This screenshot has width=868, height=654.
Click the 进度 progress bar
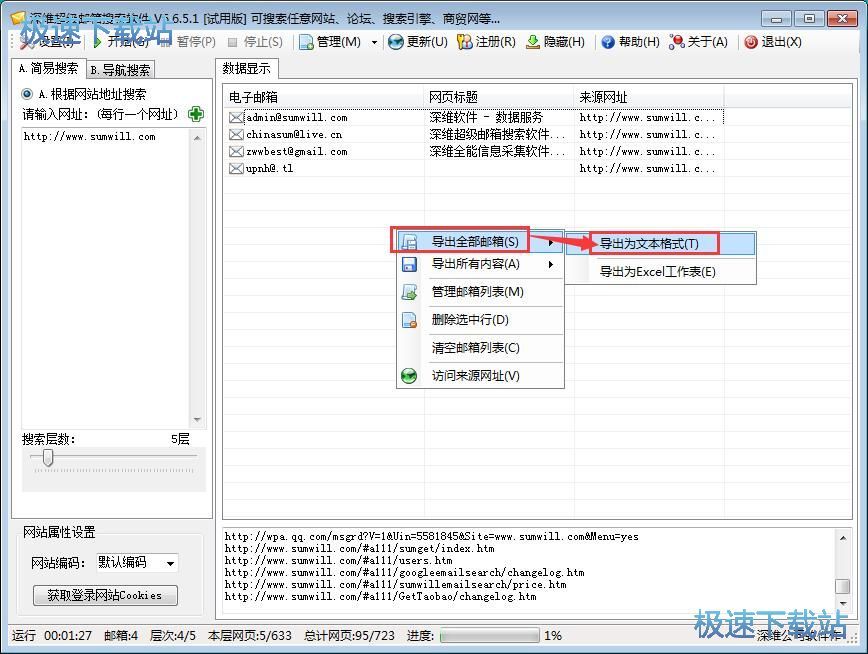(489, 635)
